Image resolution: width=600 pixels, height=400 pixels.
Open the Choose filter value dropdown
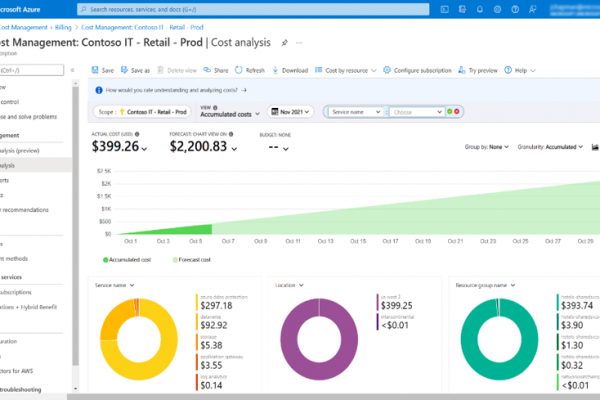coord(417,112)
